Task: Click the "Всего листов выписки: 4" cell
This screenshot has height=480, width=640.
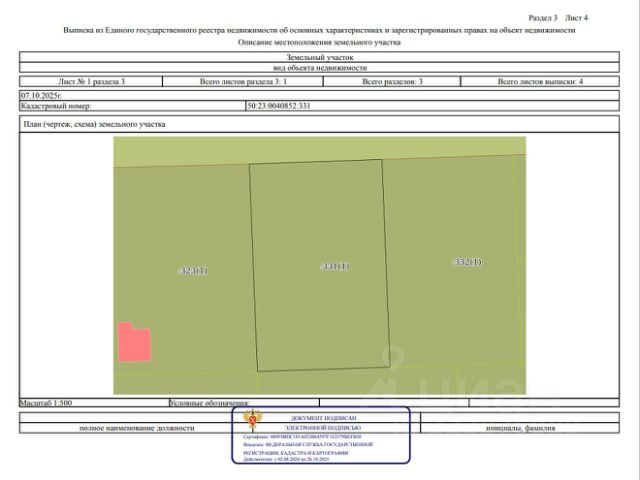Action: click(x=540, y=82)
